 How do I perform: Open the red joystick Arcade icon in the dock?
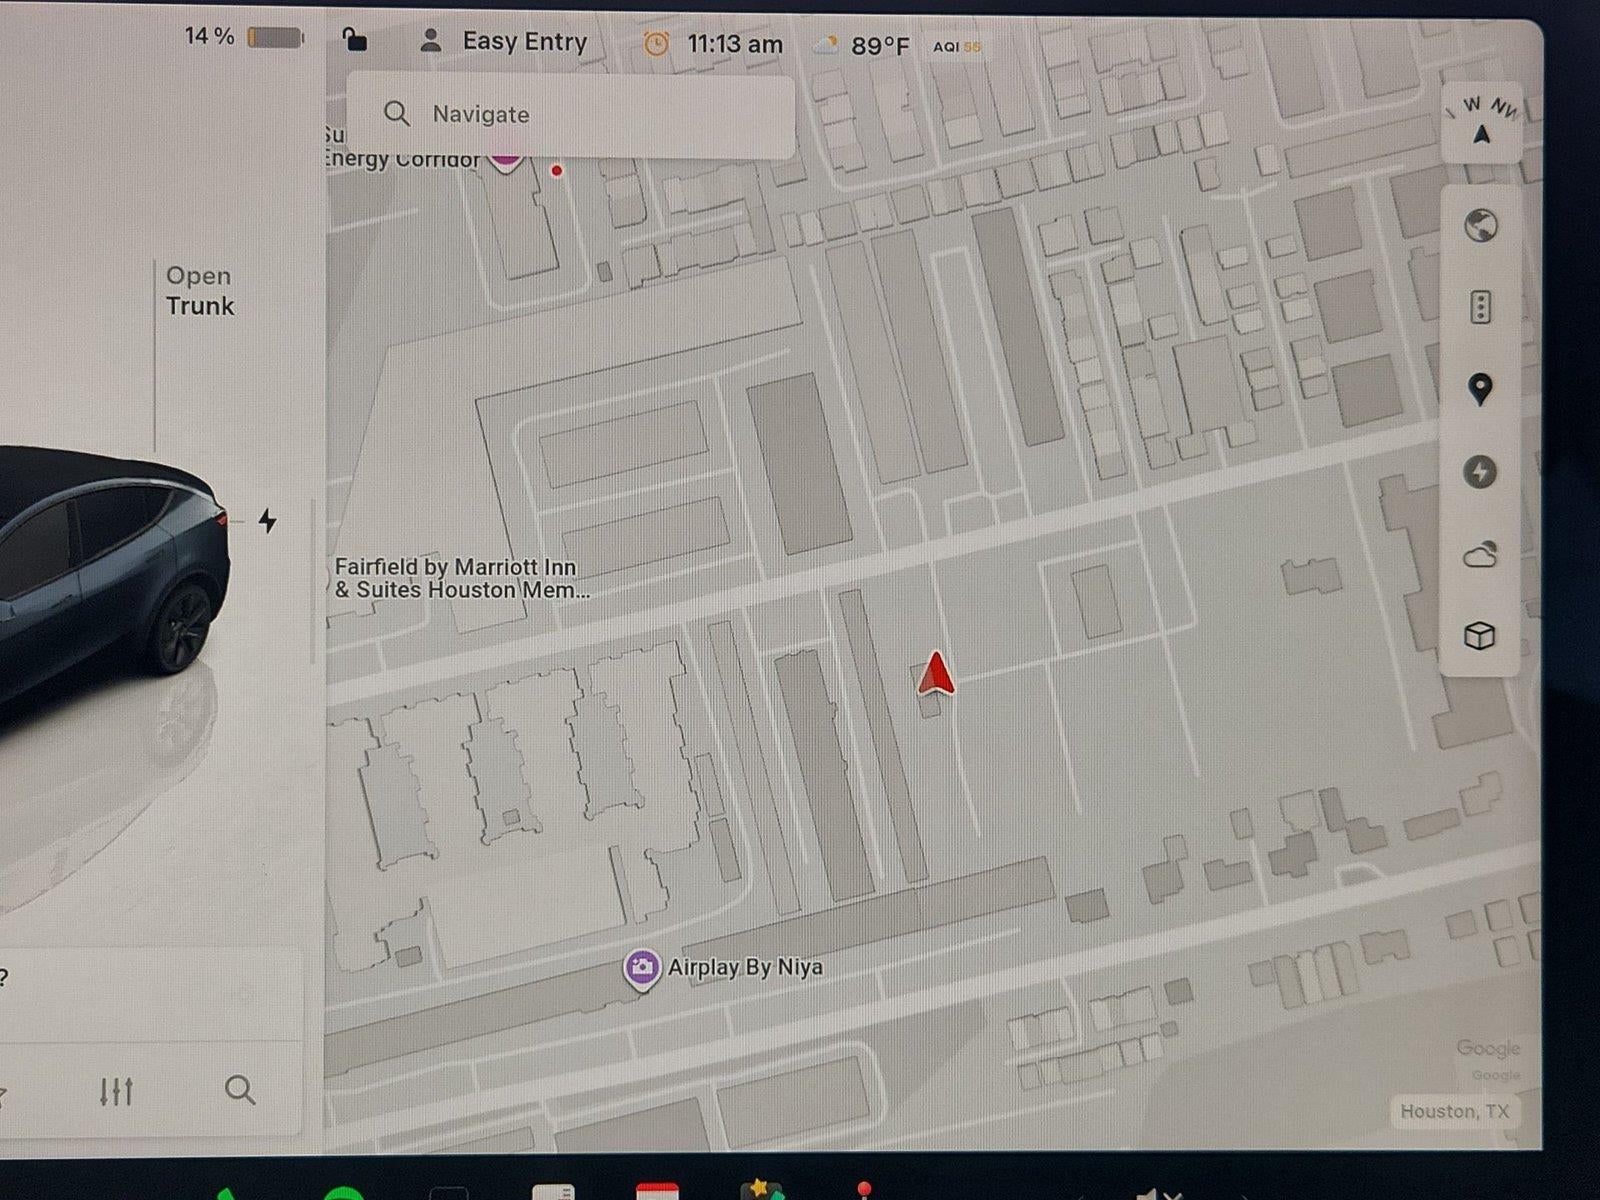click(x=864, y=1189)
